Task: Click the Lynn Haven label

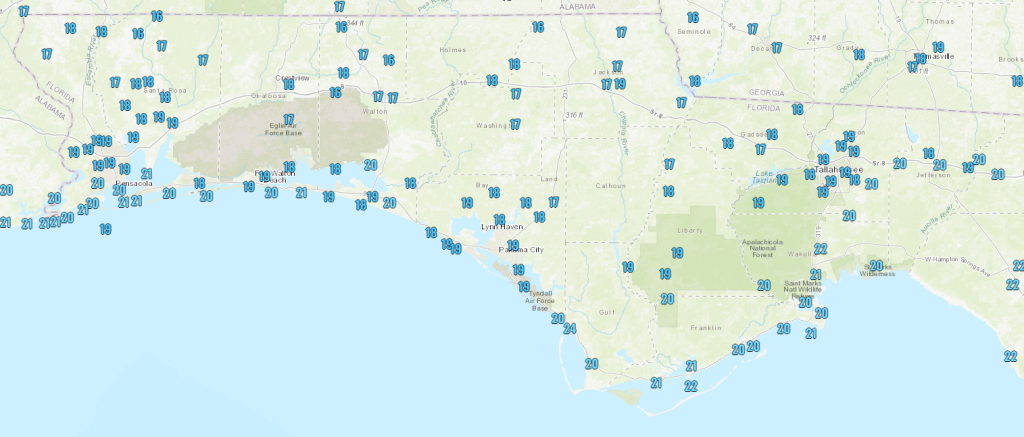Action: 501,227
